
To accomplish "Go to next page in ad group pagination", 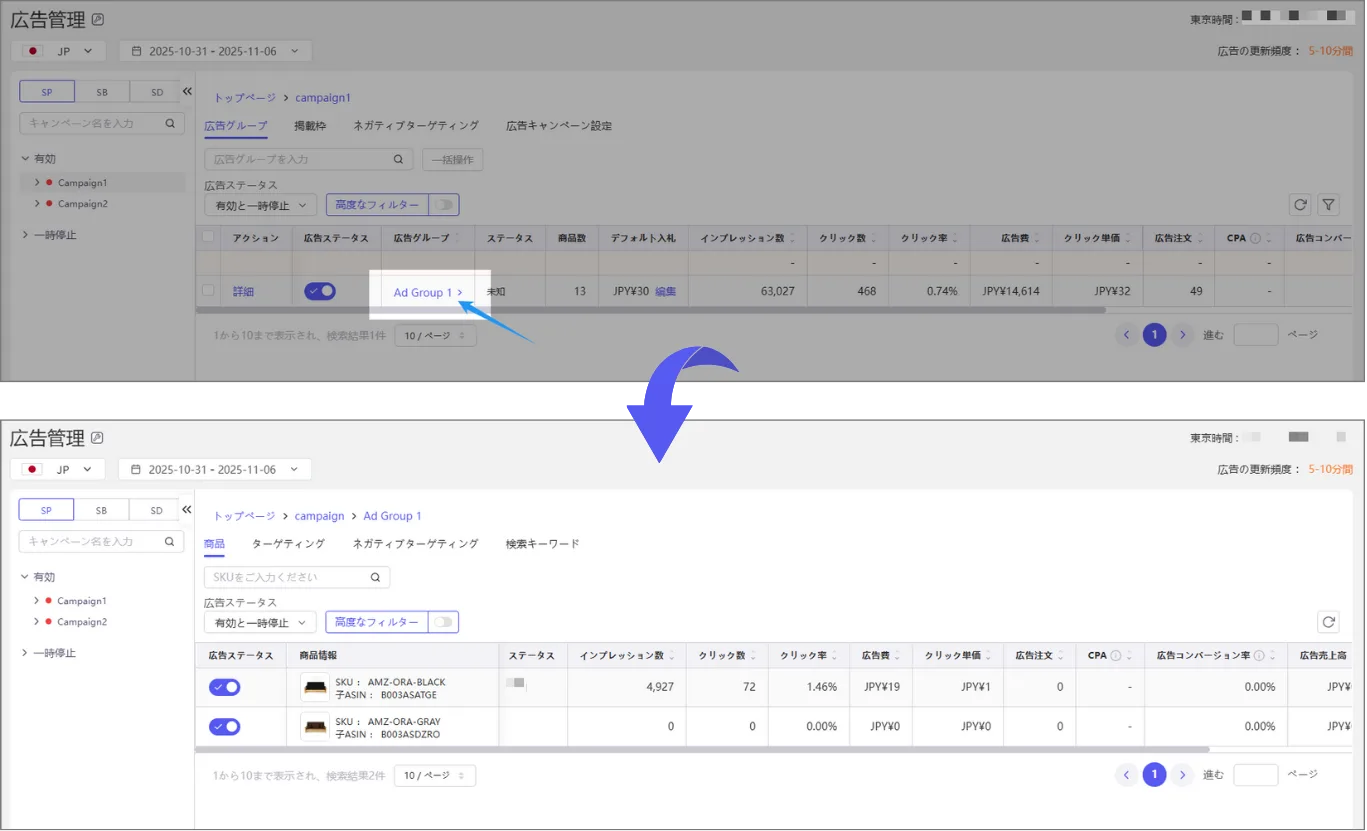I will pyautogui.click(x=1183, y=335).
